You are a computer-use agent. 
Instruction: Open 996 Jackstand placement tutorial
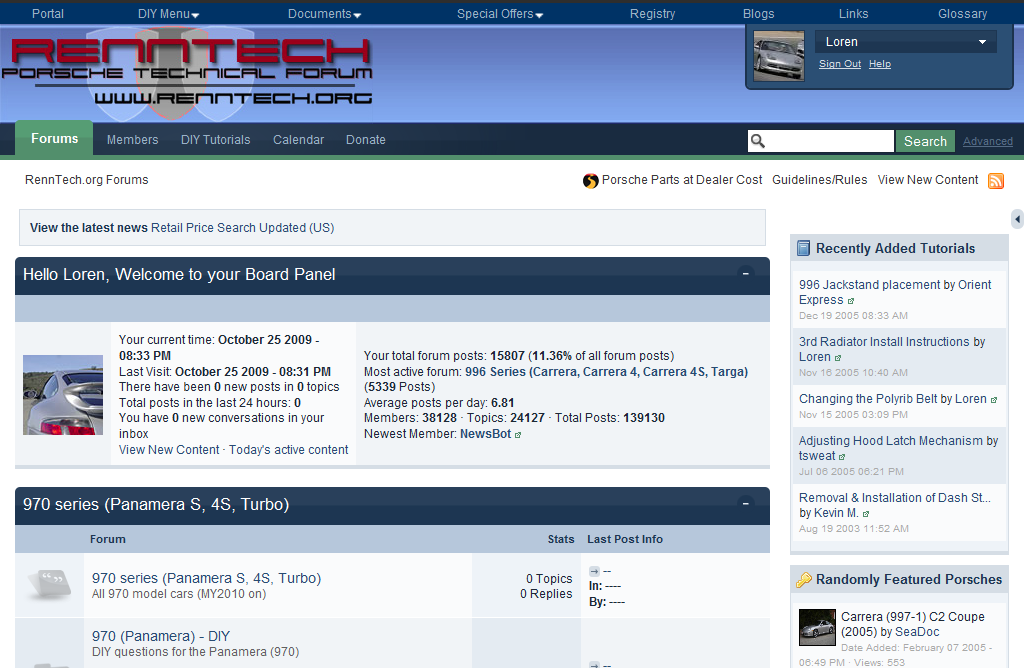tap(869, 285)
